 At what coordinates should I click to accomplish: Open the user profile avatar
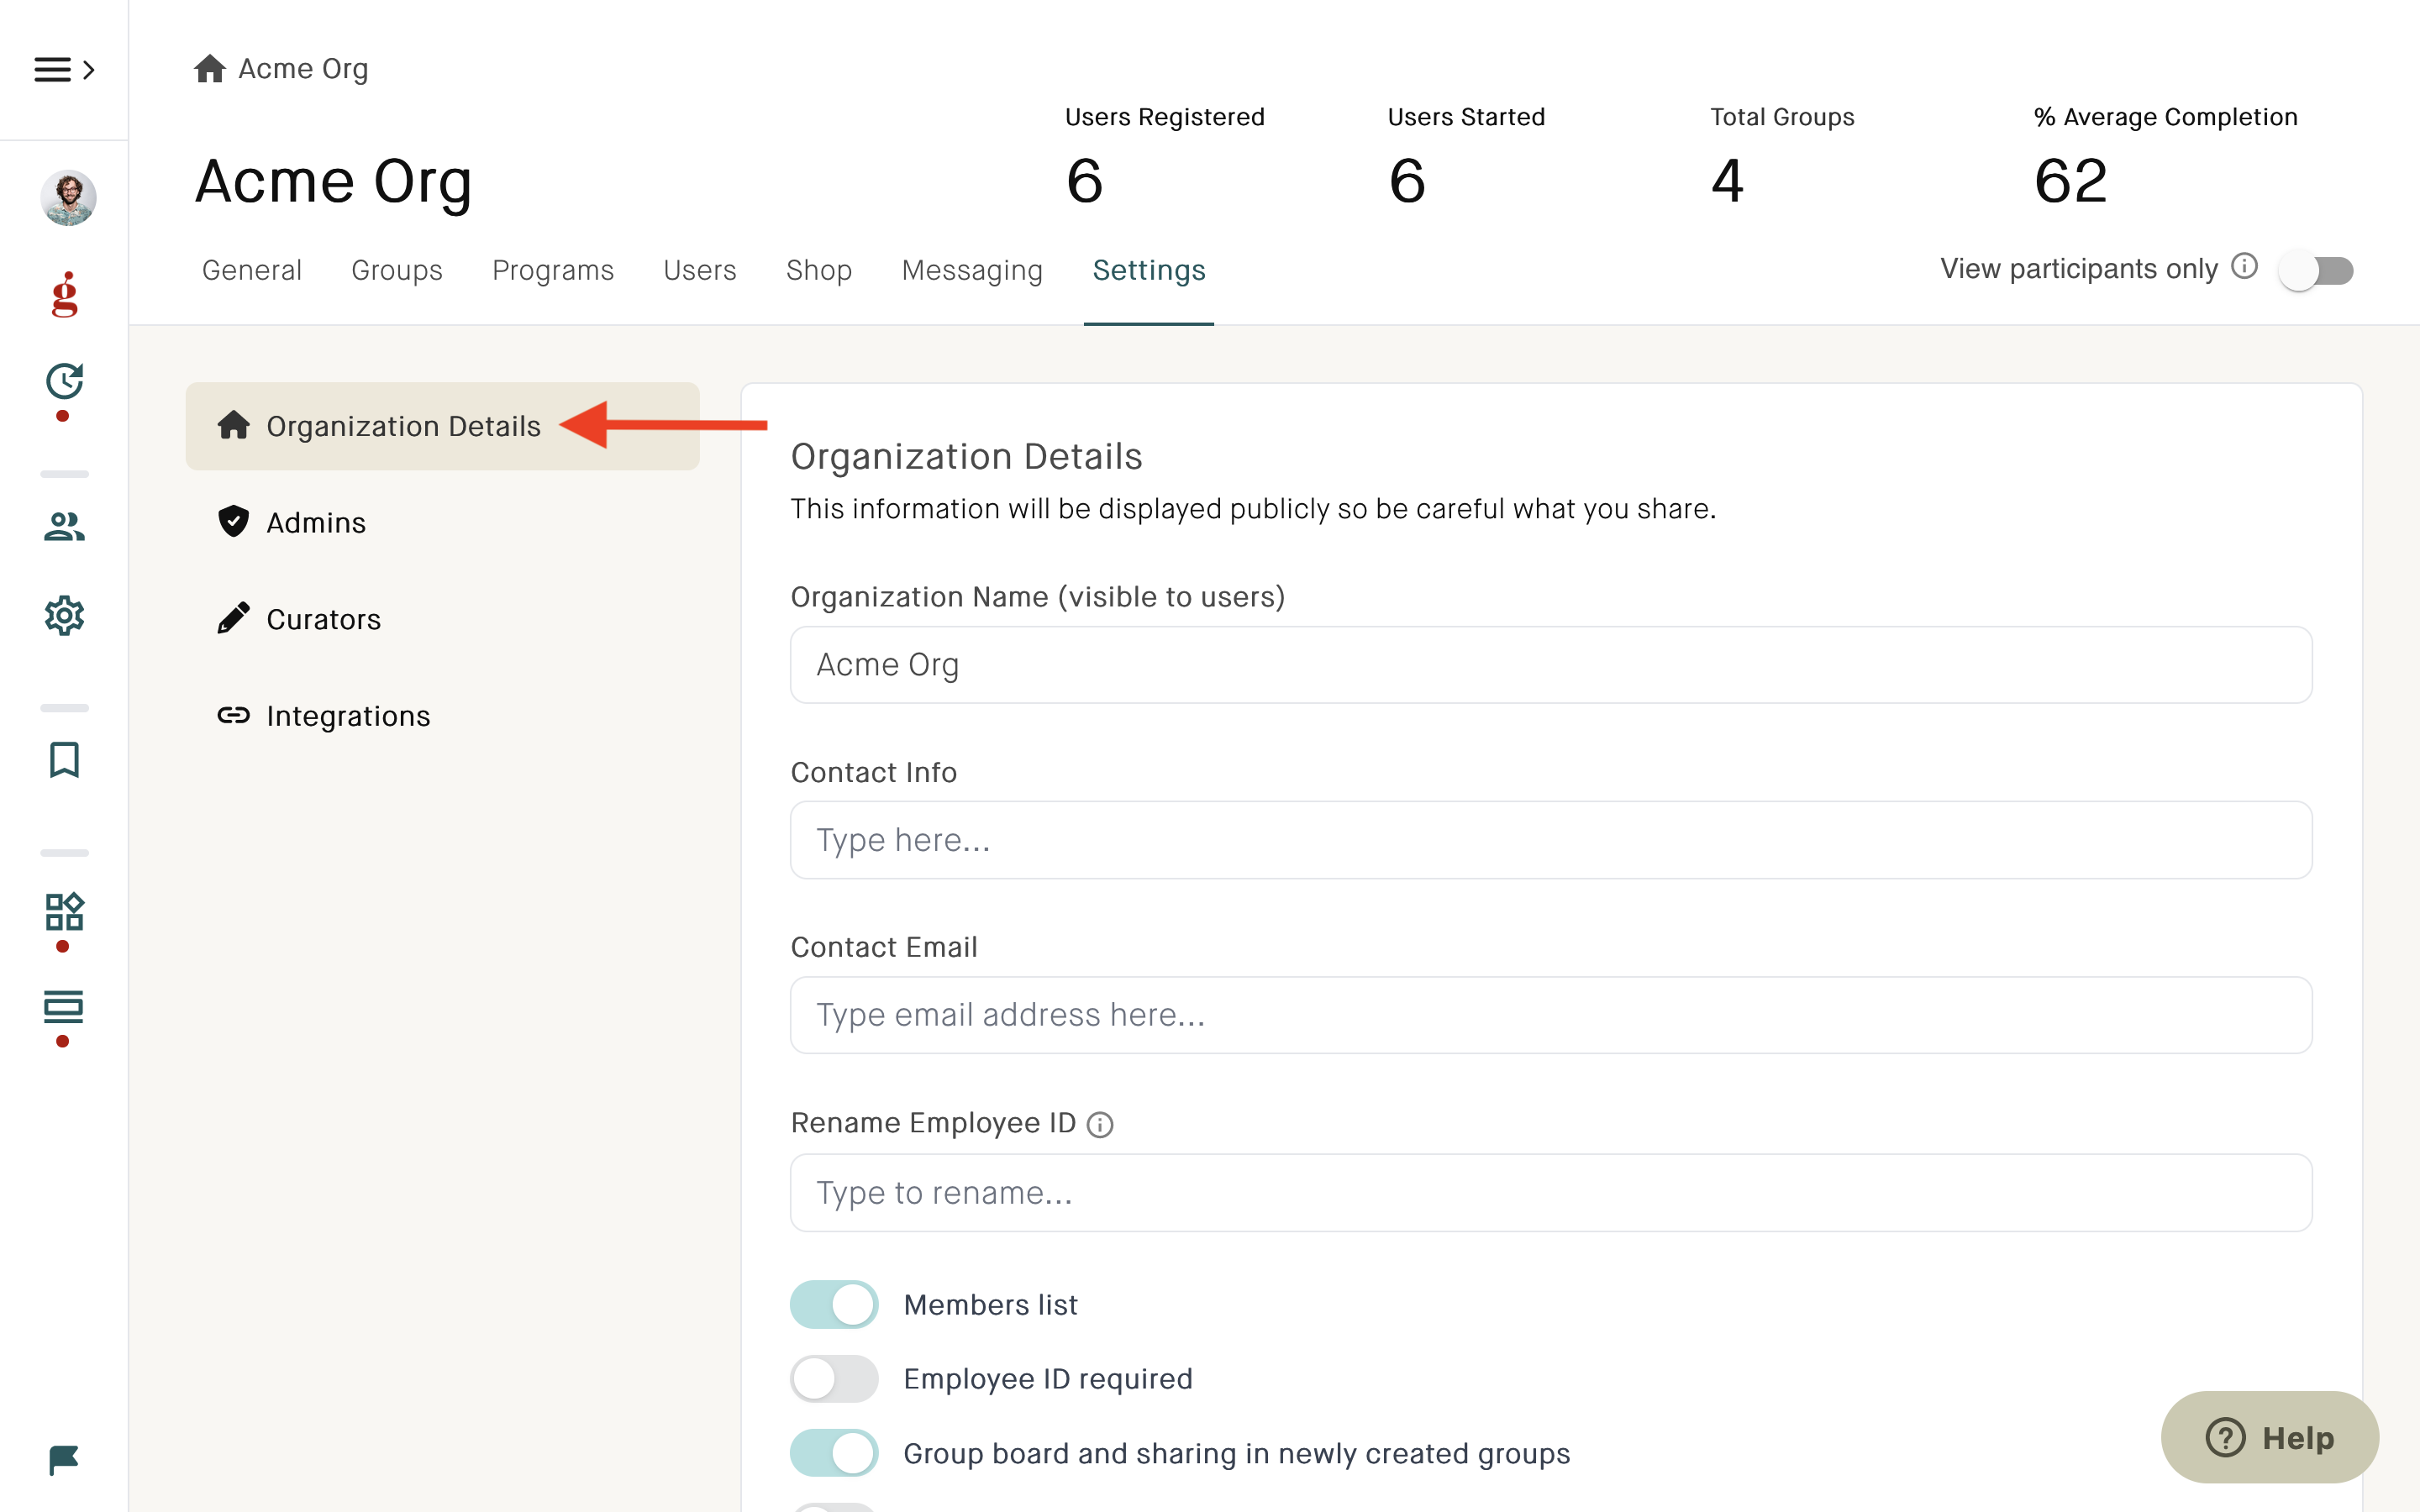(x=68, y=197)
